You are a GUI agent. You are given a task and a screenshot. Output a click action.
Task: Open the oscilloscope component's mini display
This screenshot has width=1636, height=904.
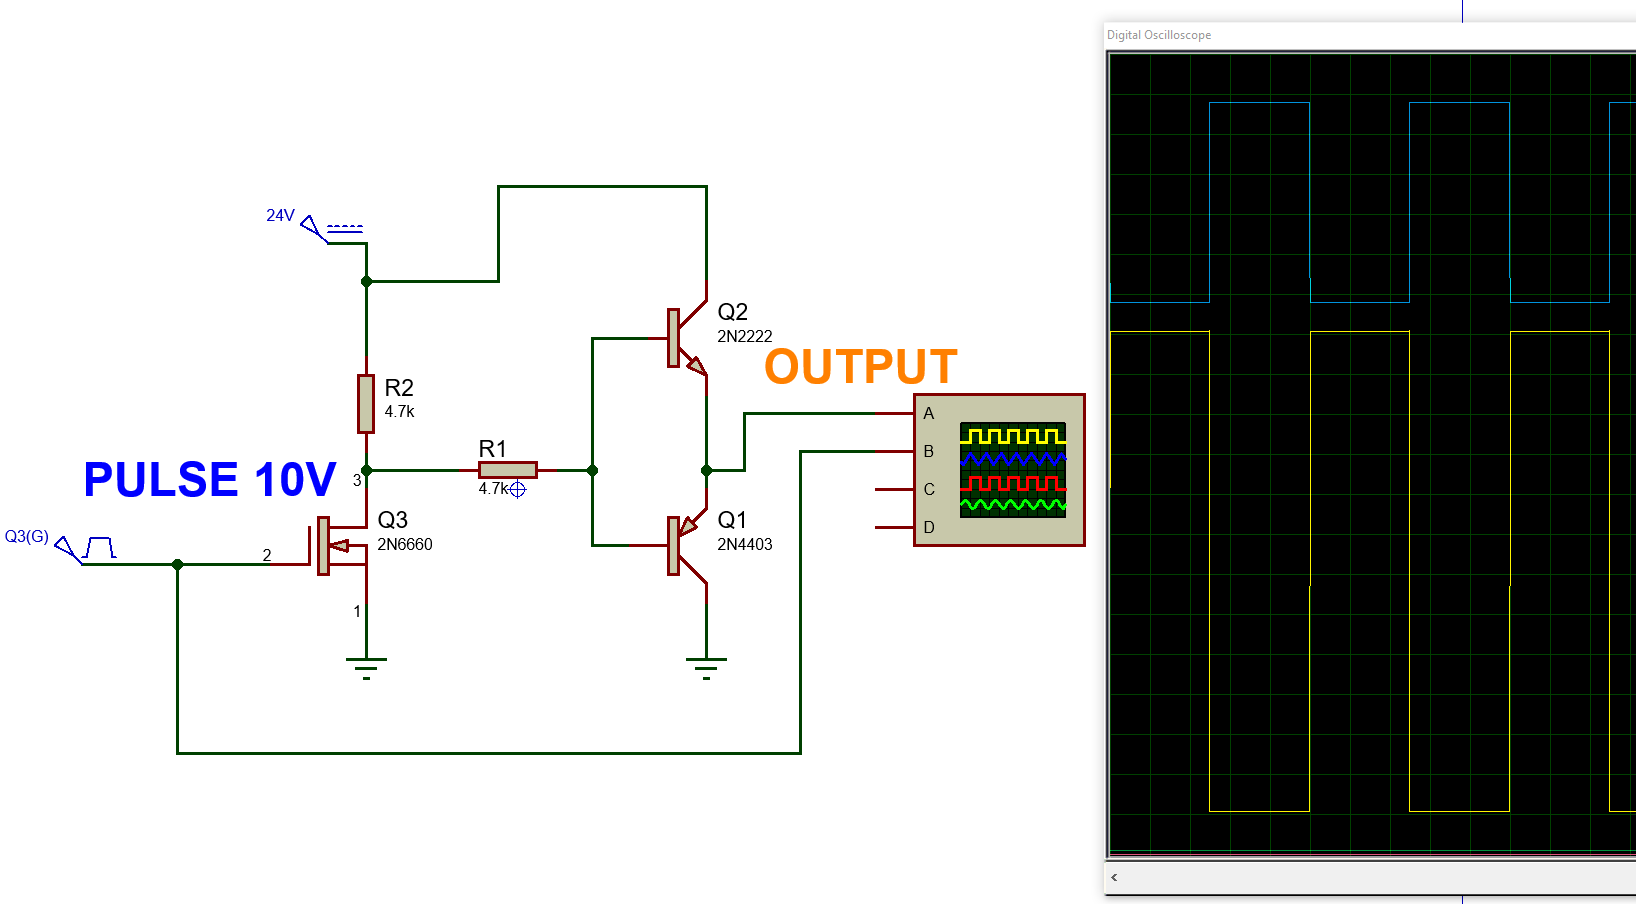coord(1013,469)
